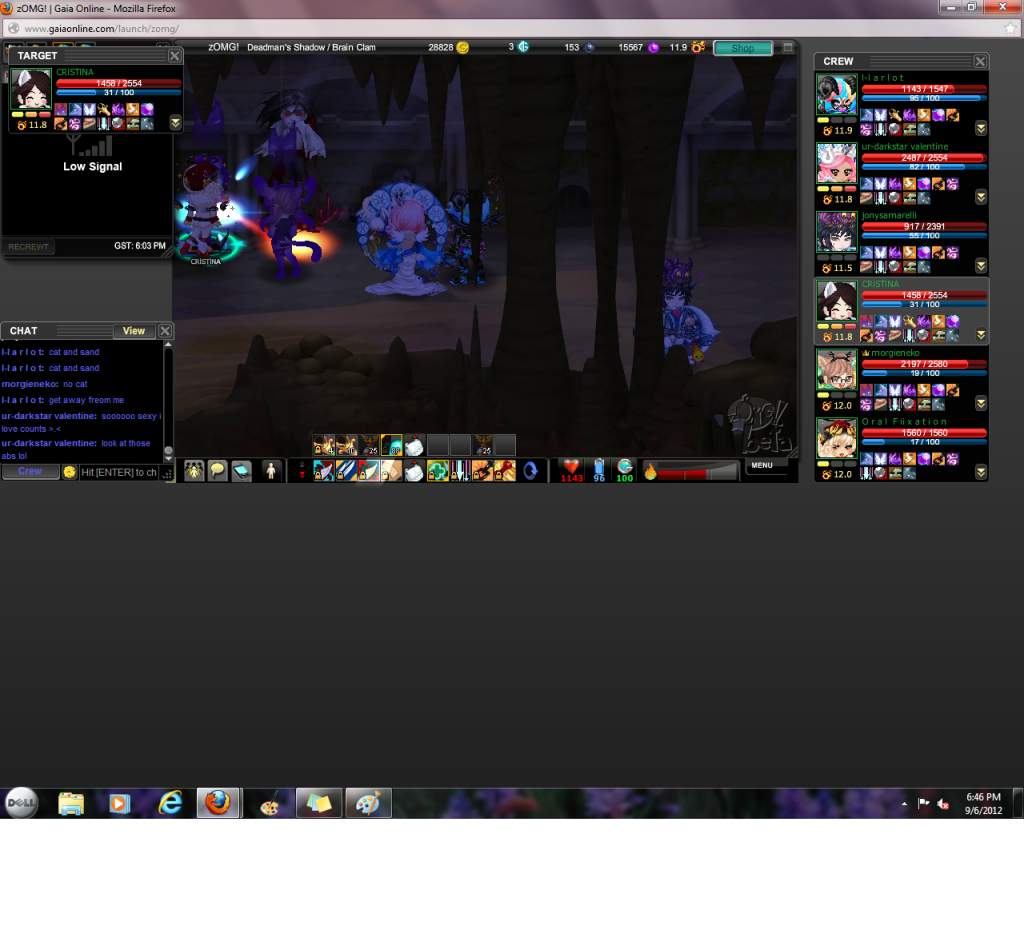Toggle the chat View mode button
The height and width of the screenshot is (934, 1024).
coord(134,331)
